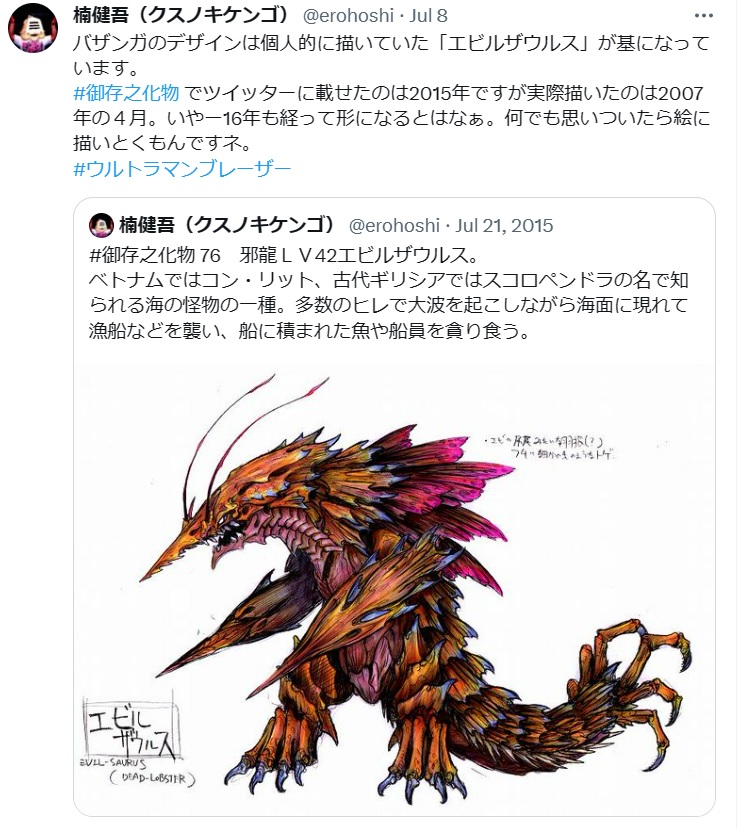741x829 pixels.
Task: Open the Evil-Saurus monster illustration image
Action: coord(394,589)
